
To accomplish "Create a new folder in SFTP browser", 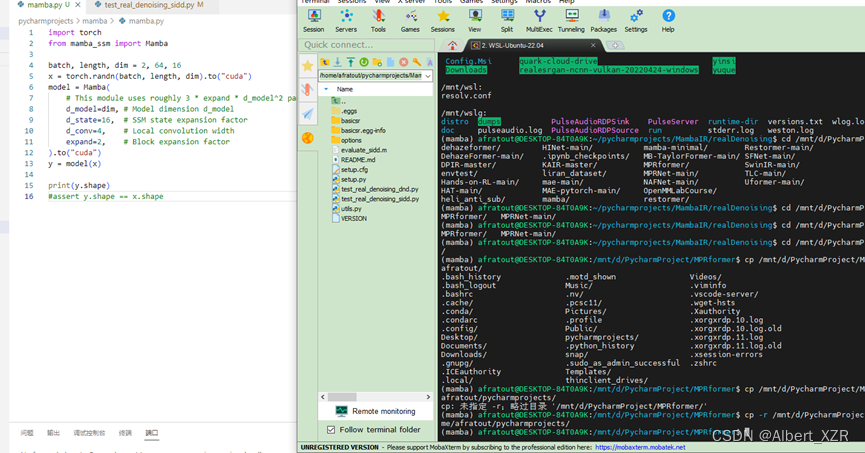I will [x=377, y=62].
